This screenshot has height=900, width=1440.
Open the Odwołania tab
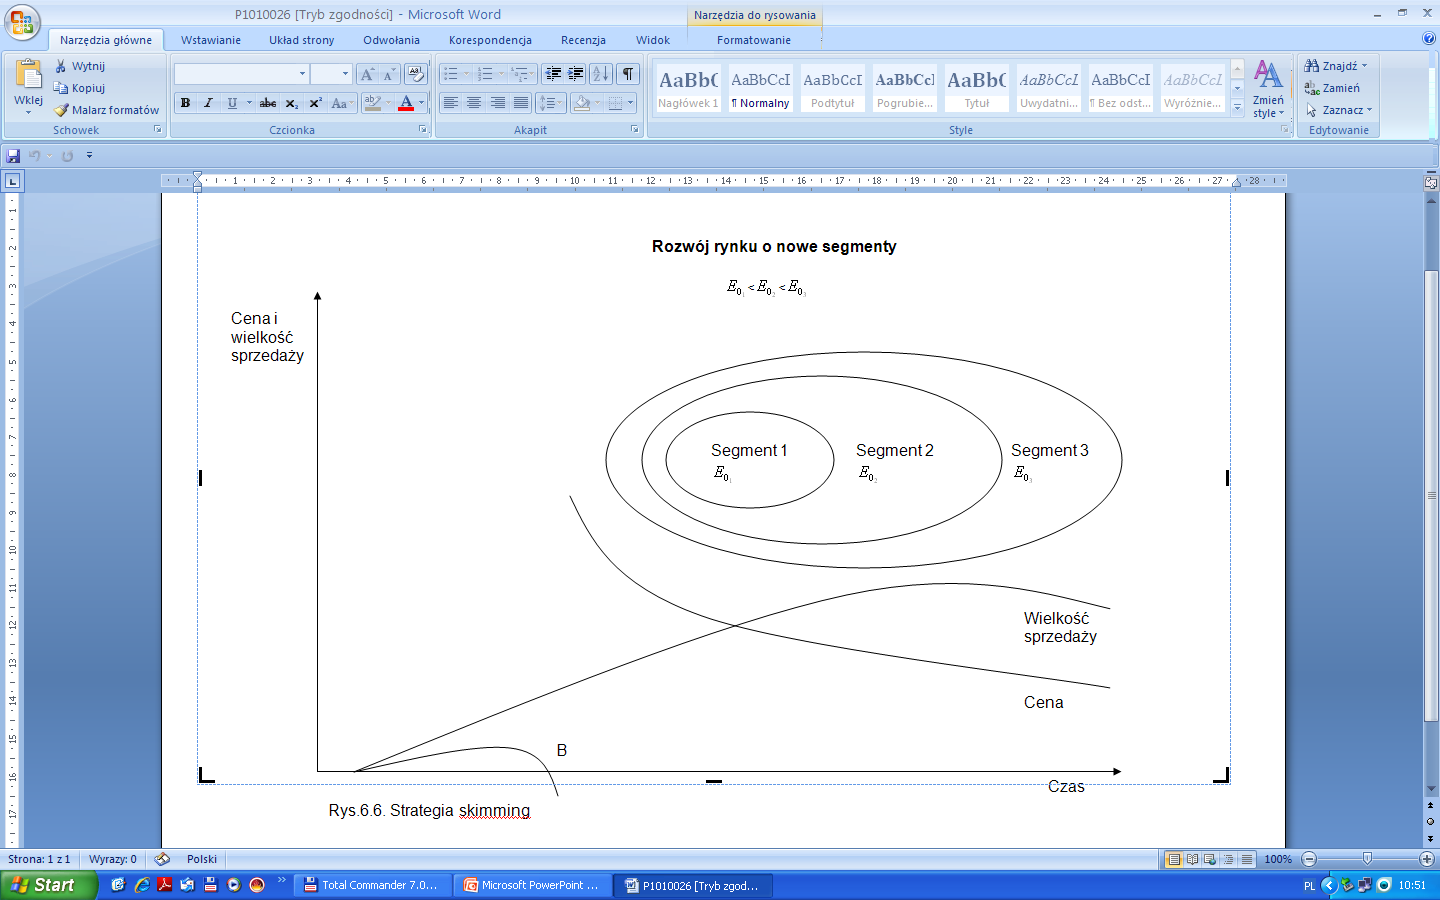tap(391, 40)
